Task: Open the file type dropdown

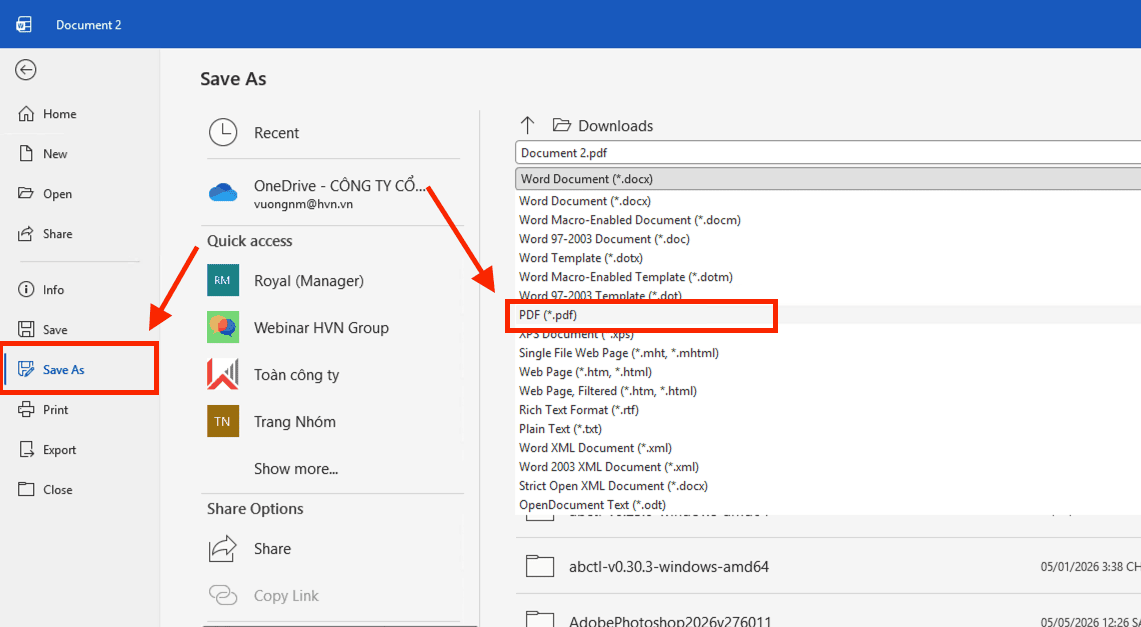Action: pyautogui.click(x=828, y=179)
